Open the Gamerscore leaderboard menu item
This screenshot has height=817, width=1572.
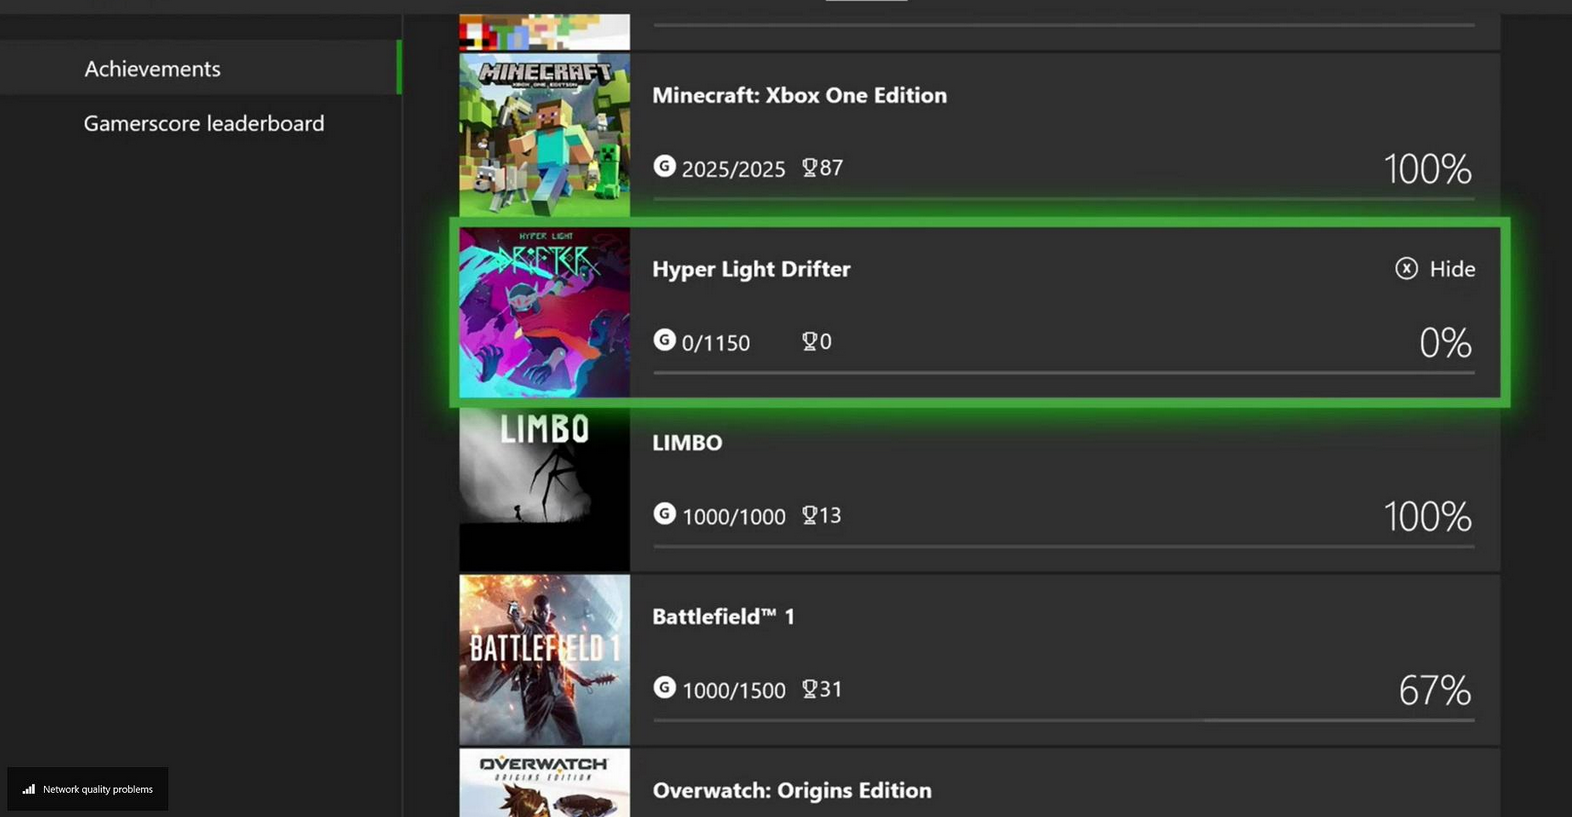[x=204, y=123]
